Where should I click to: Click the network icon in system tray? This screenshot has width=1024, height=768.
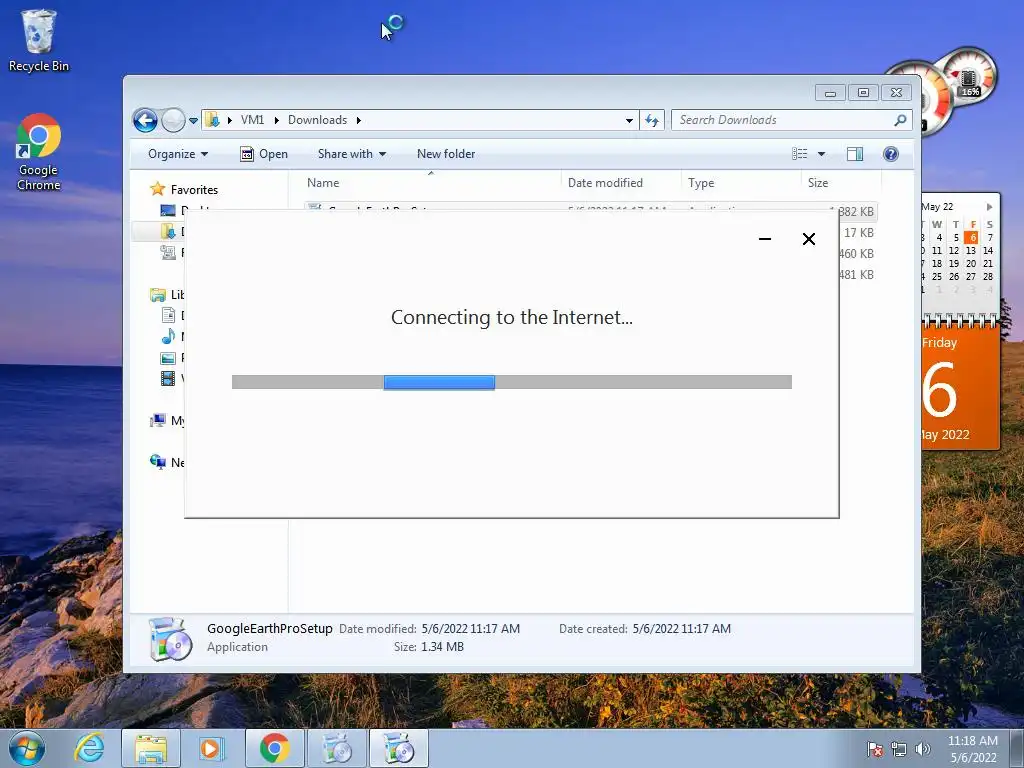[x=899, y=749]
